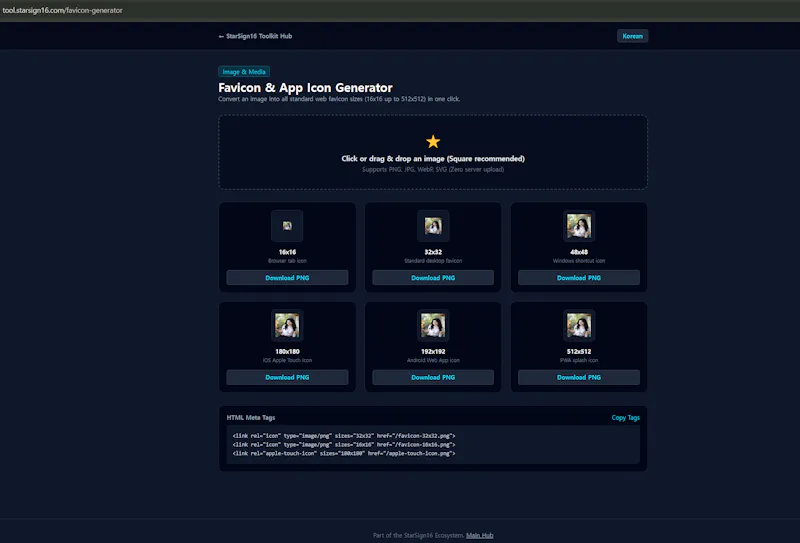Download the 512x512 PNG icon

point(579,377)
